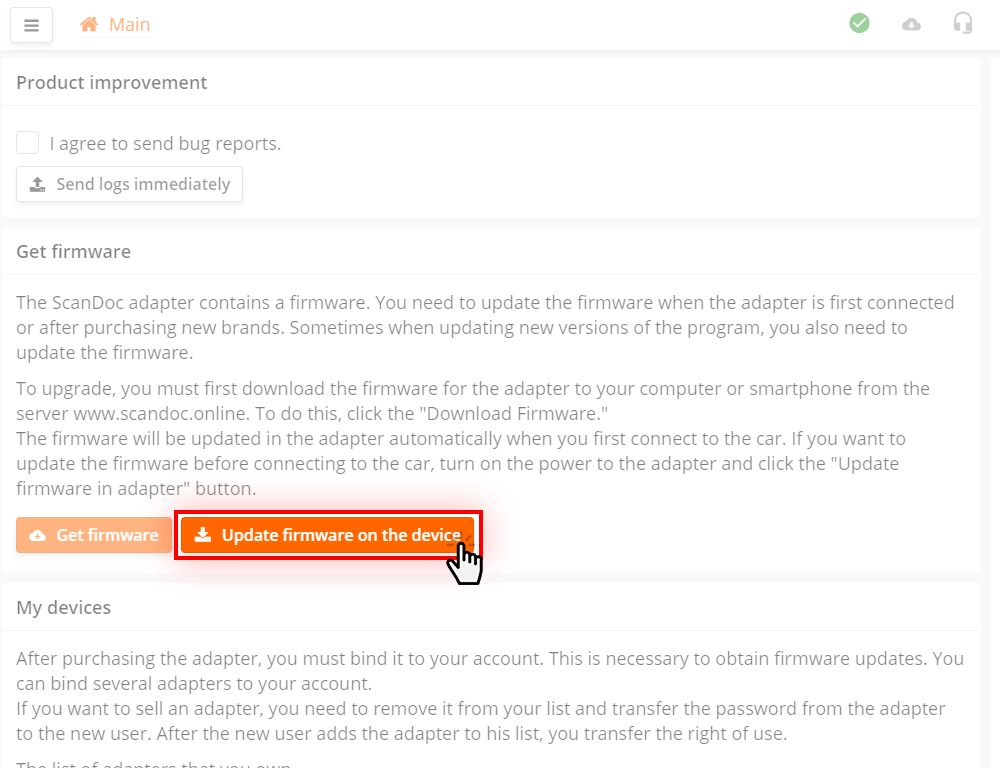Click the Send logs immediately button

point(129,184)
